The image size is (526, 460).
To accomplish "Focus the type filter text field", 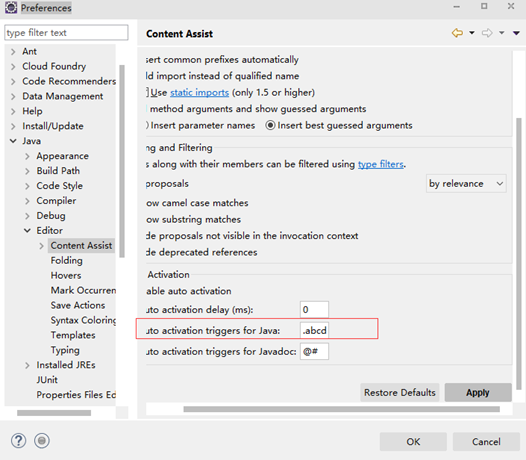I will tap(66, 33).
